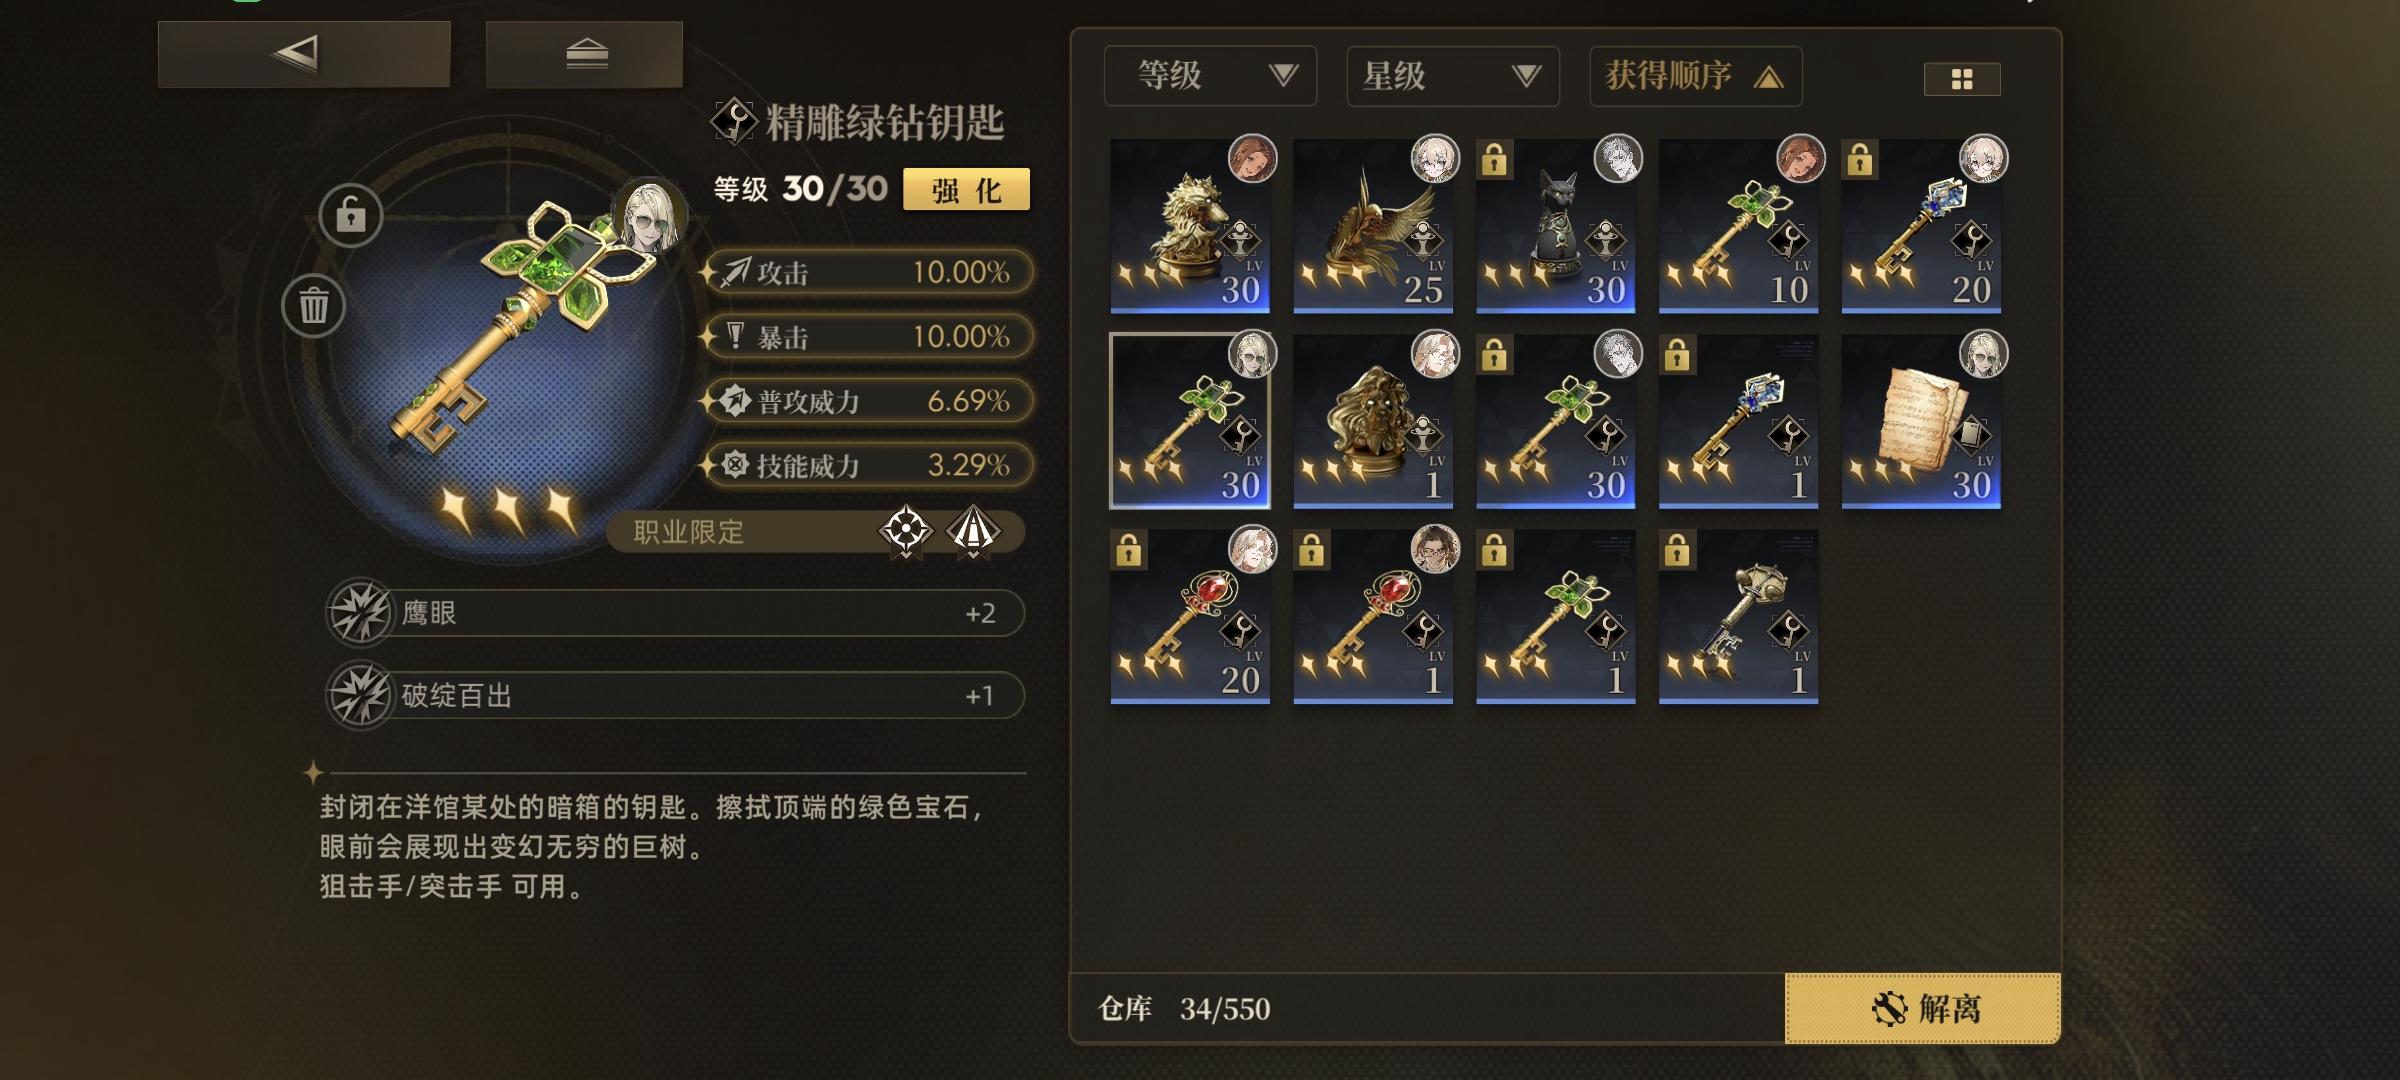Switch to the grid view layout icon

point(1962,79)
